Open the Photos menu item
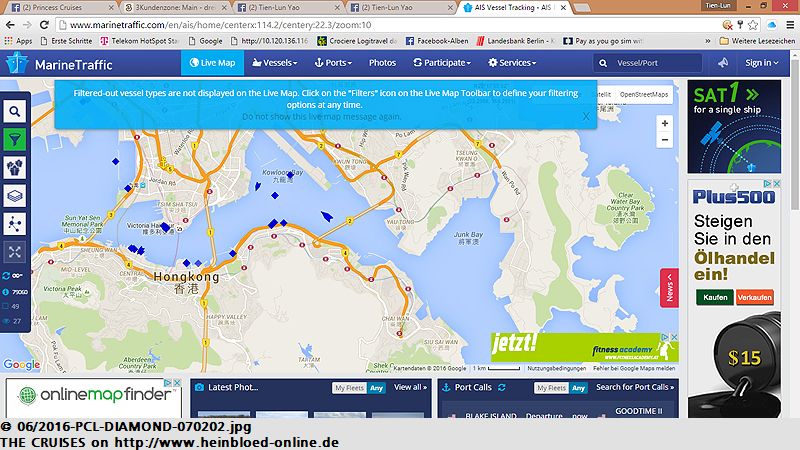 [382, 63]
